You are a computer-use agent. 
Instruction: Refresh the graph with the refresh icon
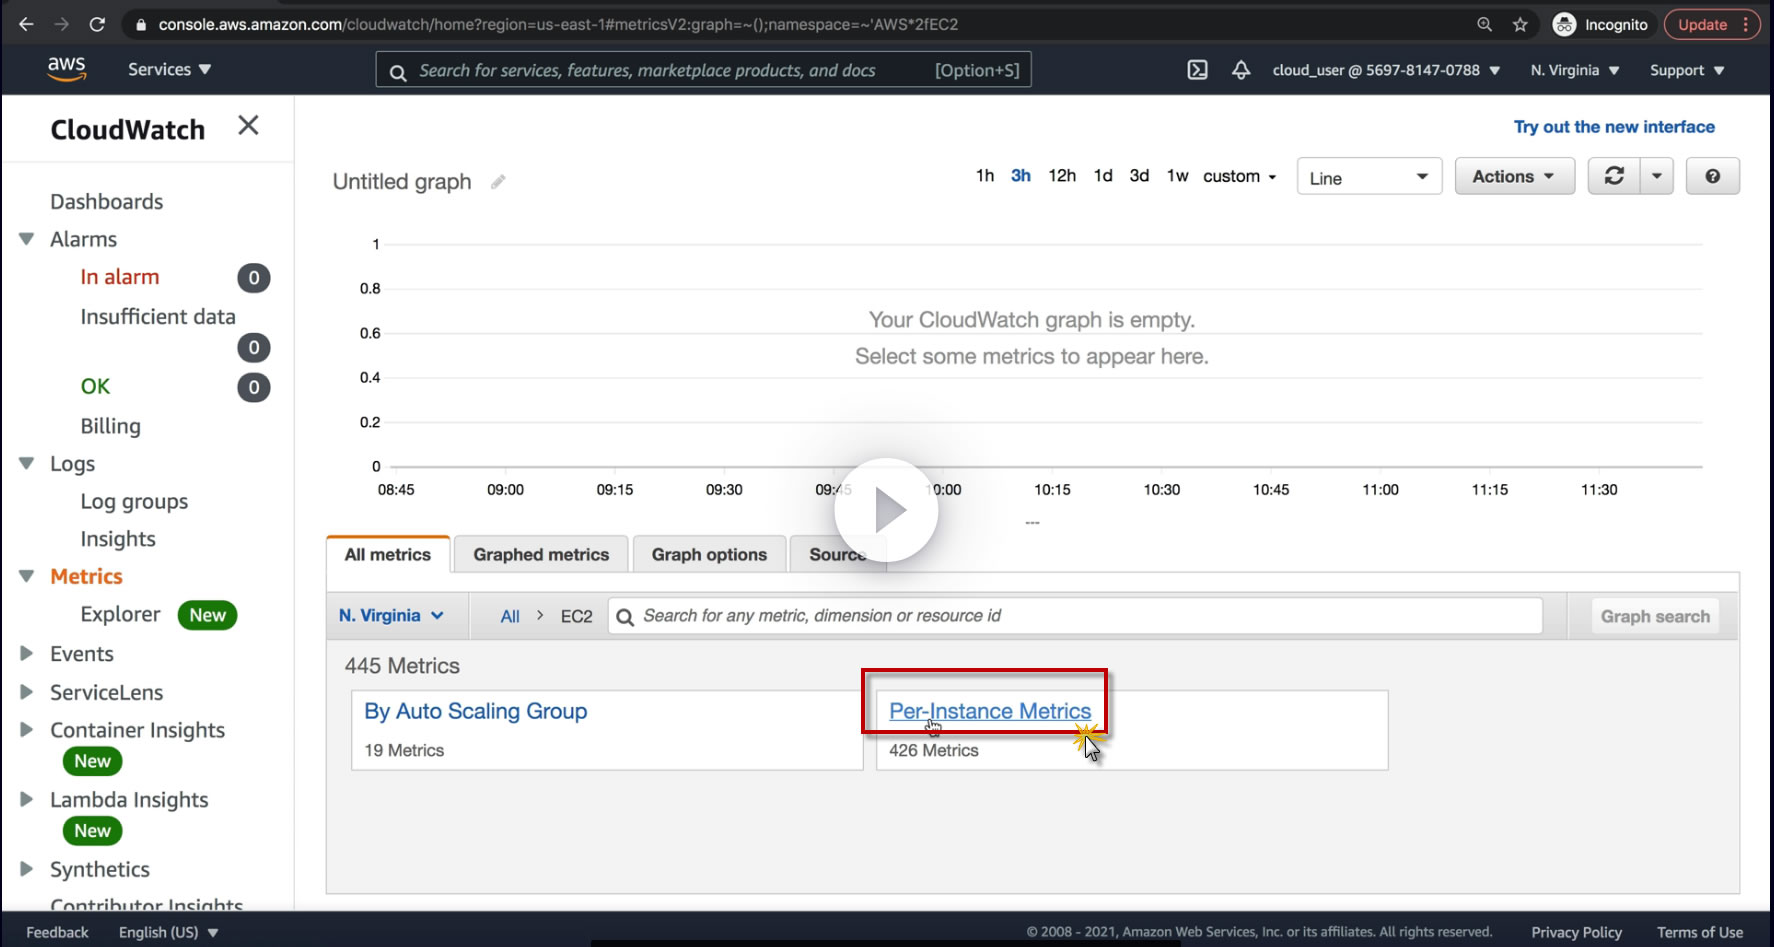point(1614,176)
